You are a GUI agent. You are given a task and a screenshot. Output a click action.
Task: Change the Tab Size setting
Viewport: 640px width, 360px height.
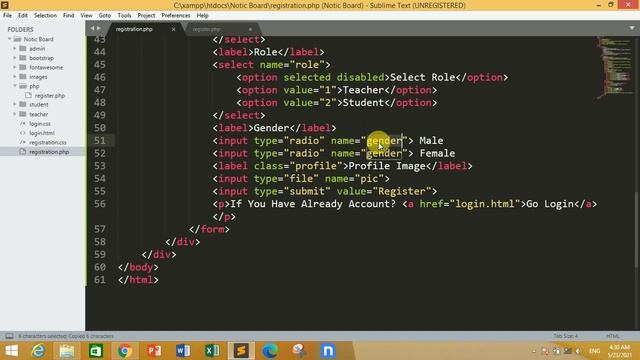pos(565,336)
